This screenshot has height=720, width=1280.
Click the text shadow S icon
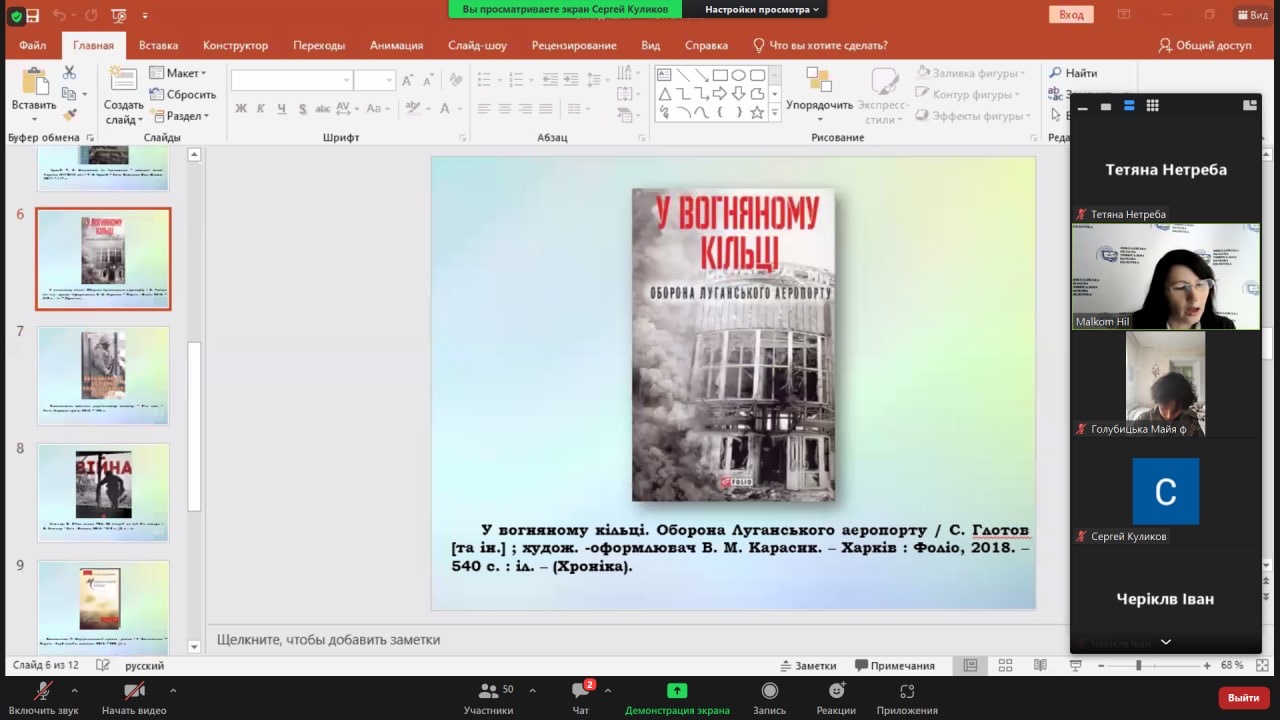click(304, 108)
